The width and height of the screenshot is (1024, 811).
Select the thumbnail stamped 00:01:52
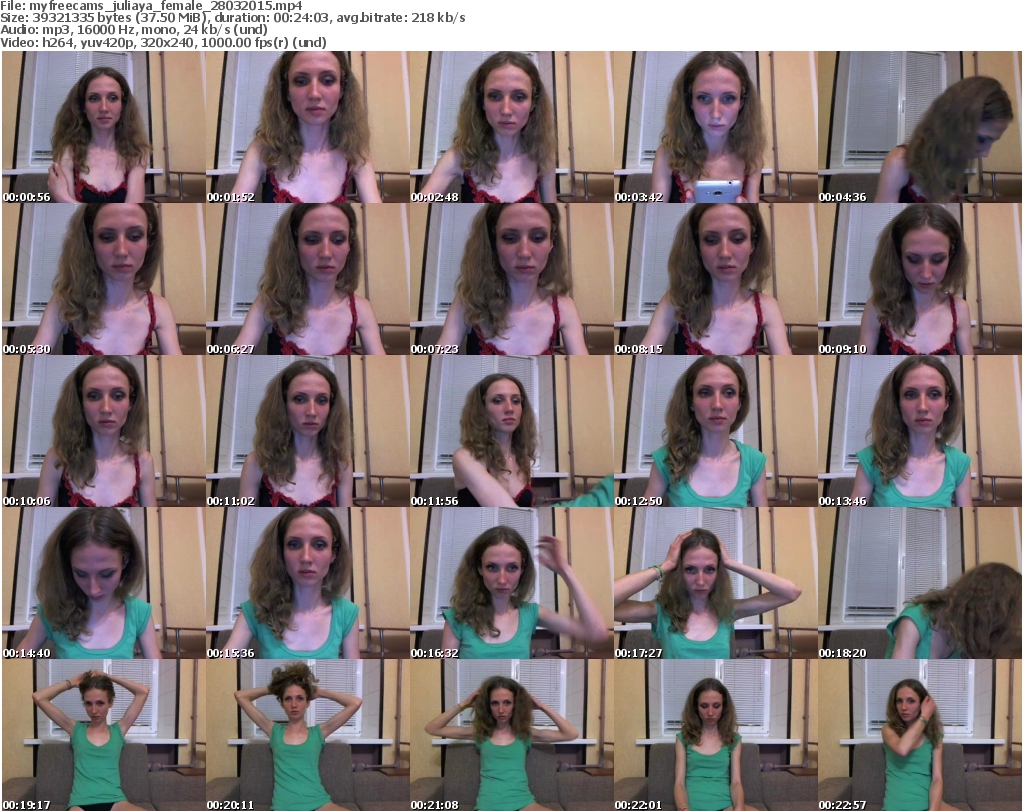point(308,127)
